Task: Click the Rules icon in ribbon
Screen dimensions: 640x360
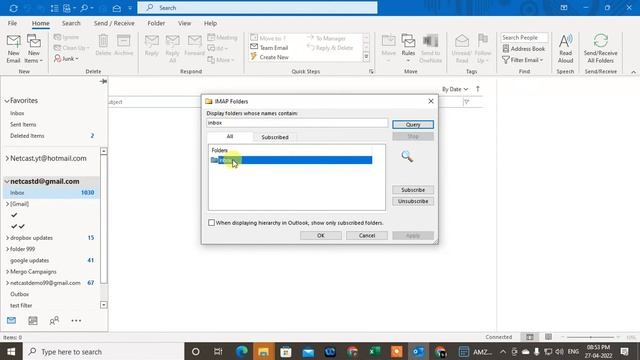Action: (408, 49)
